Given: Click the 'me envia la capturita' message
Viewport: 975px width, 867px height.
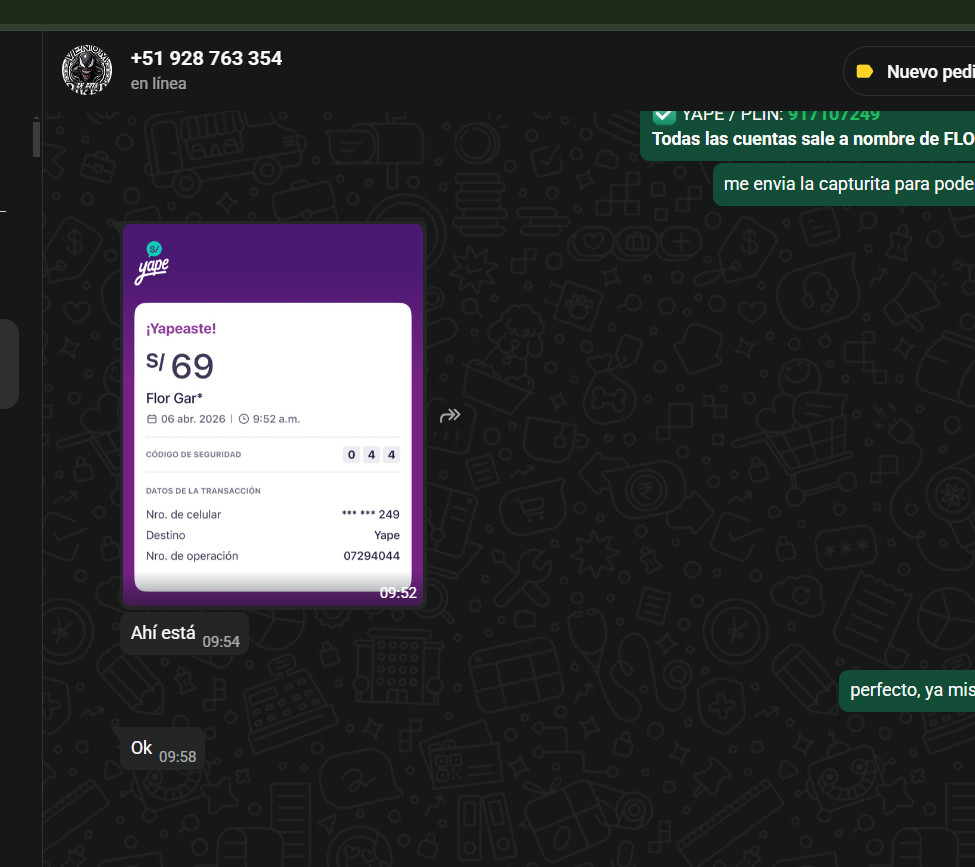Looking at the screenshot, I should point(847,184).
